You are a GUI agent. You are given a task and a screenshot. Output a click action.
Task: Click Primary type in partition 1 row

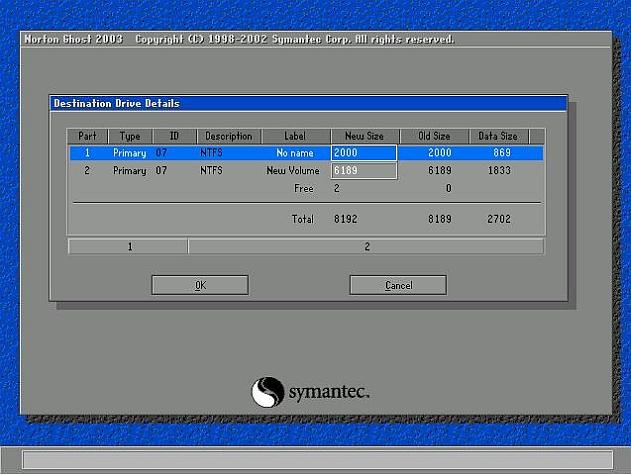click(130, 153)
